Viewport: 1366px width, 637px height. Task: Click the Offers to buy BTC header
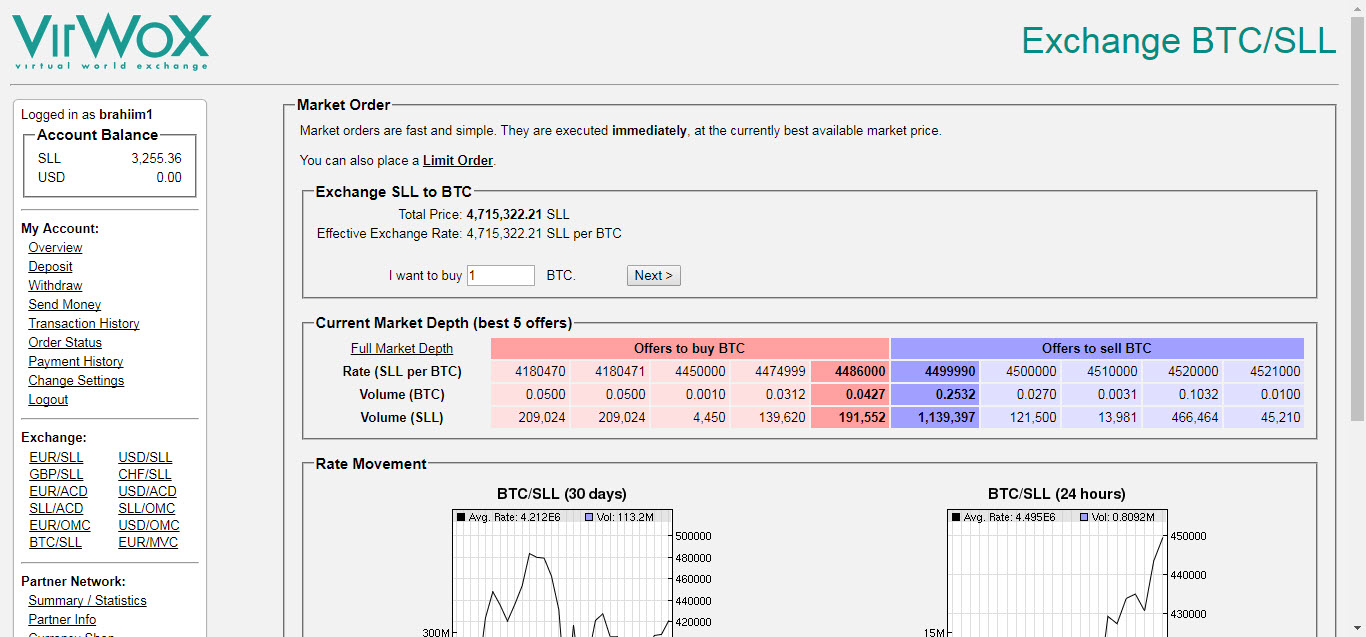pyautogui.click(x=690, y=349)
